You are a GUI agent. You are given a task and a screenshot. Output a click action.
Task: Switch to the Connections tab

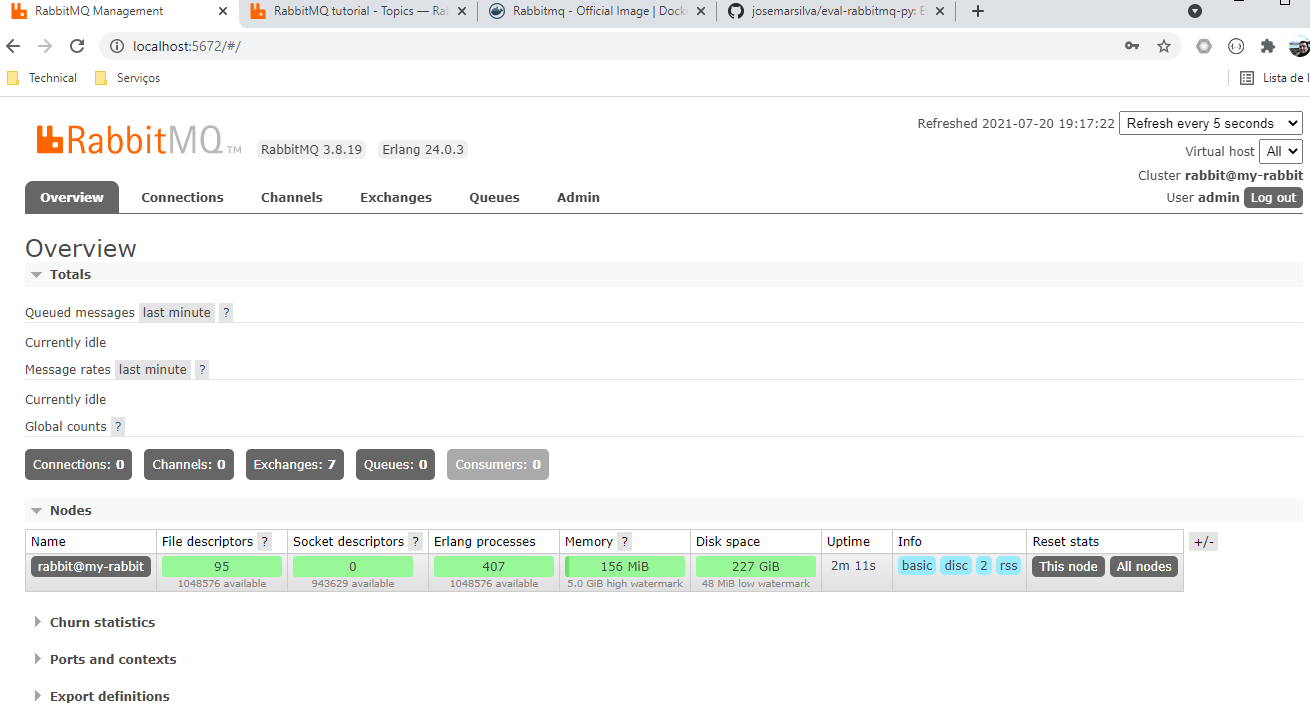(x=182, y=197)
